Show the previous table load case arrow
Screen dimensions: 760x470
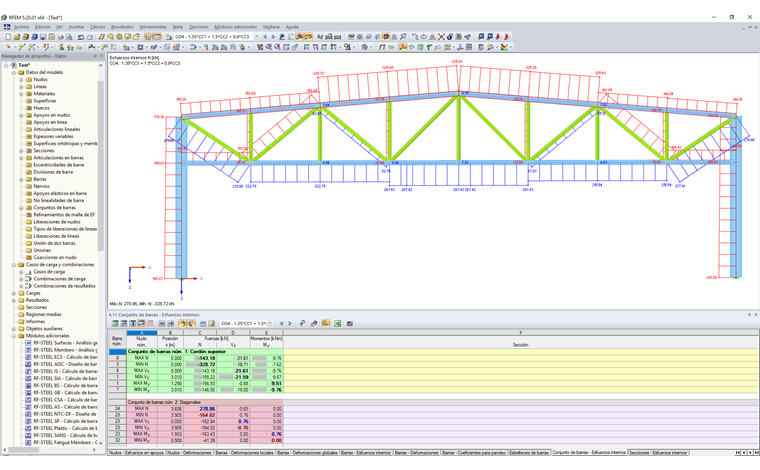click(282, 324)
